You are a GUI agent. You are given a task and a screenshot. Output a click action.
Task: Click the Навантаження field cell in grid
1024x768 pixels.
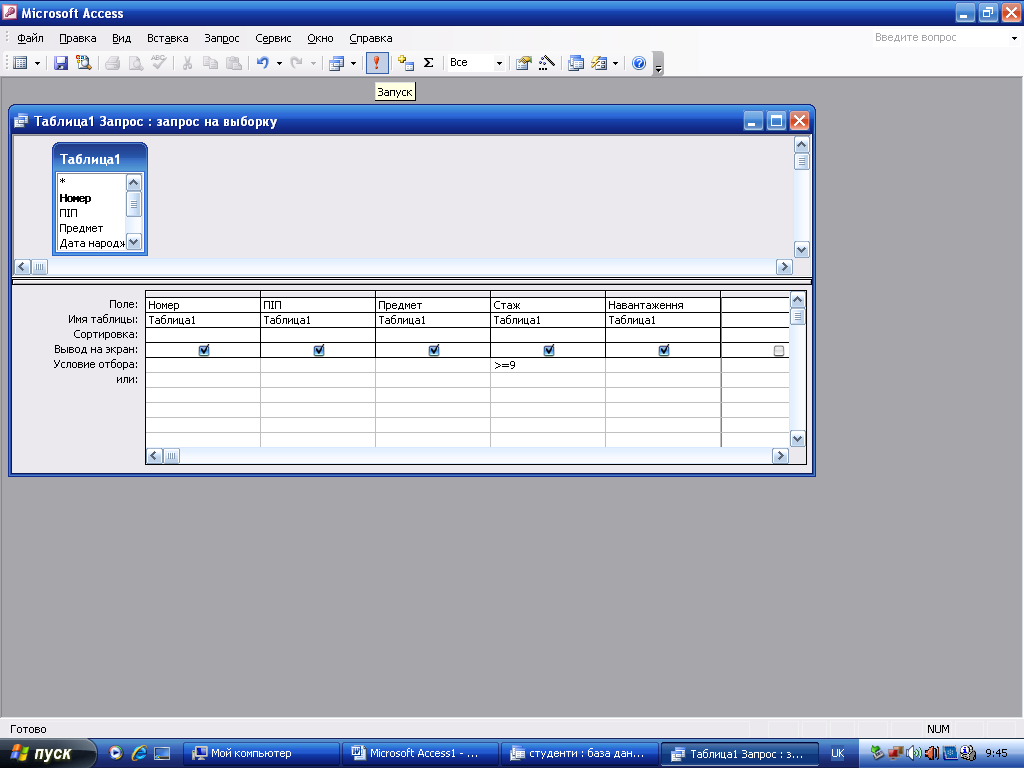pos(663,305)
